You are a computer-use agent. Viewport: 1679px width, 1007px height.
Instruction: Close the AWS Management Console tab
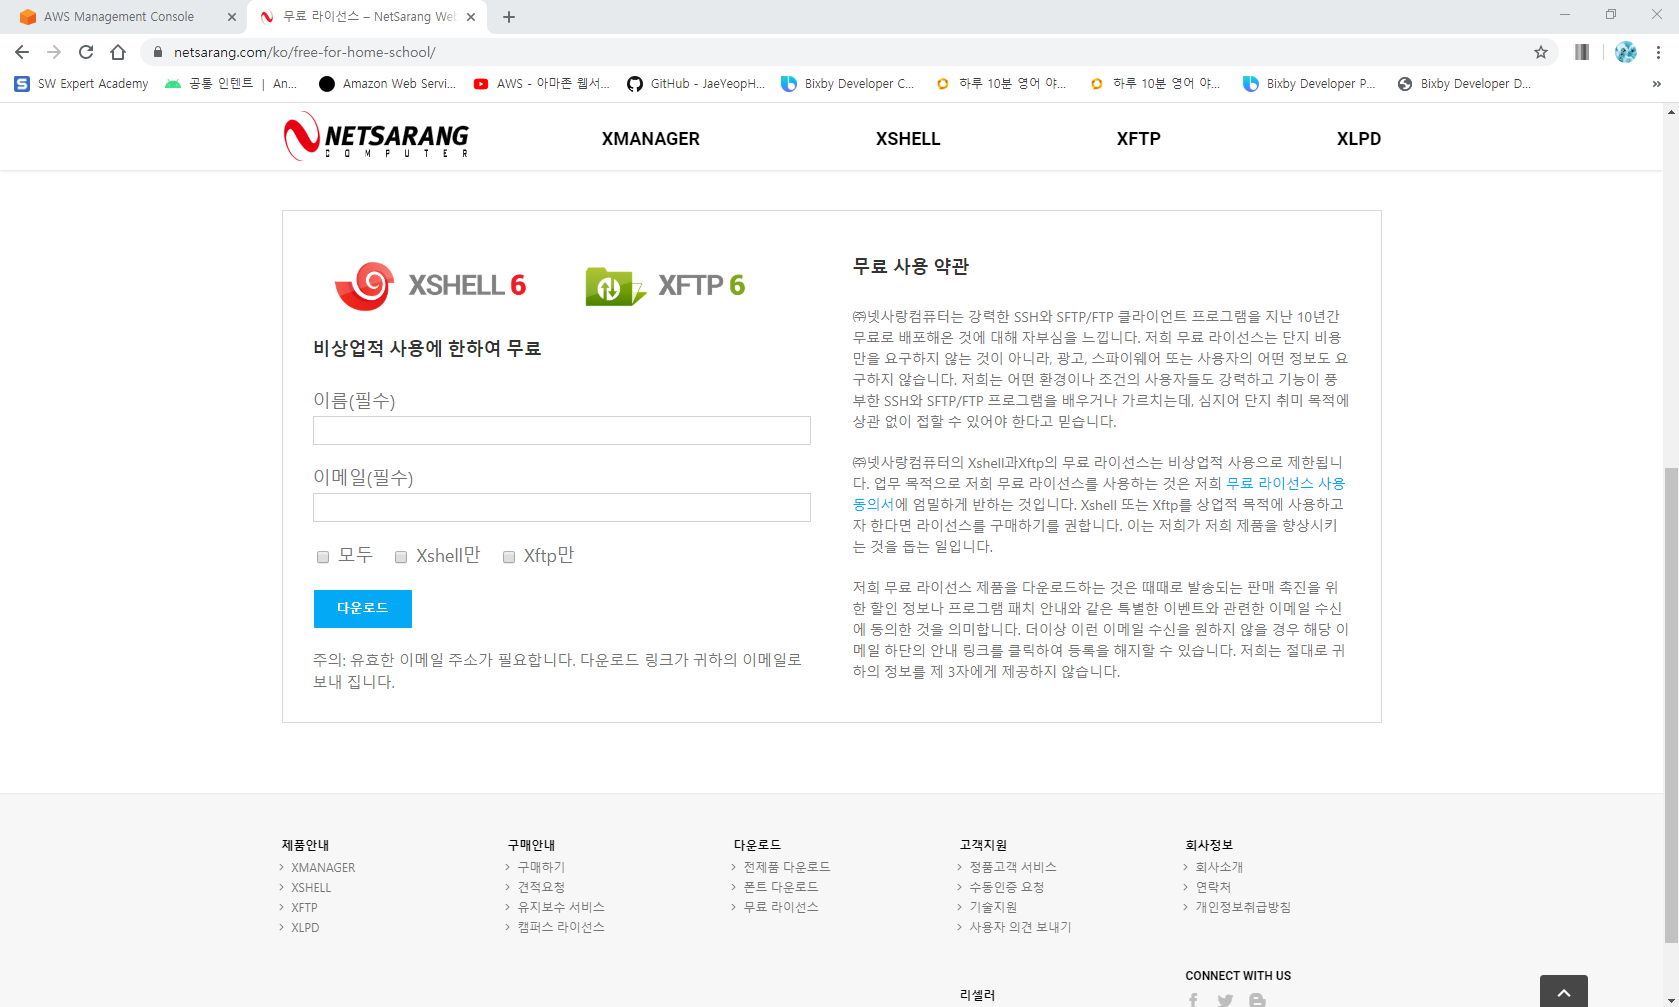(x=232, y=17)
